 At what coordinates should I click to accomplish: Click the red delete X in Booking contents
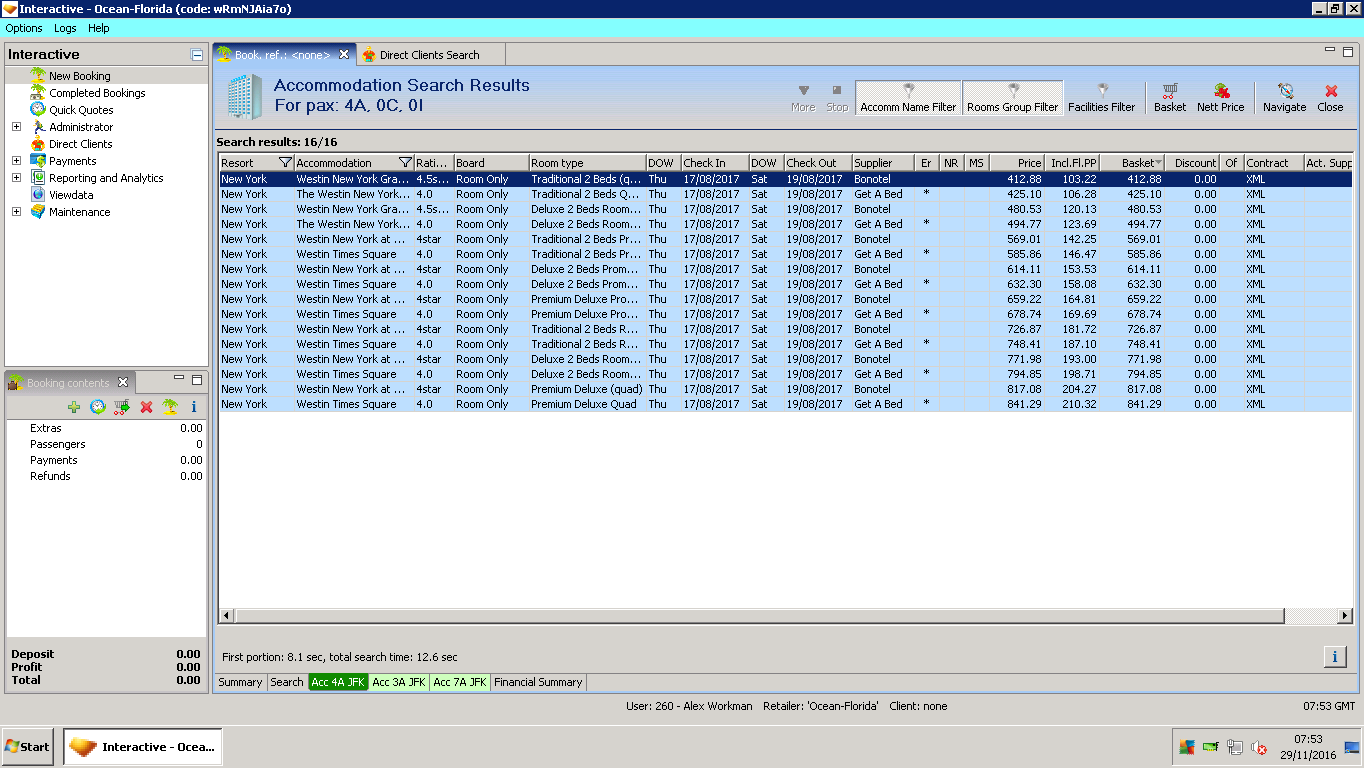[146, 407]
